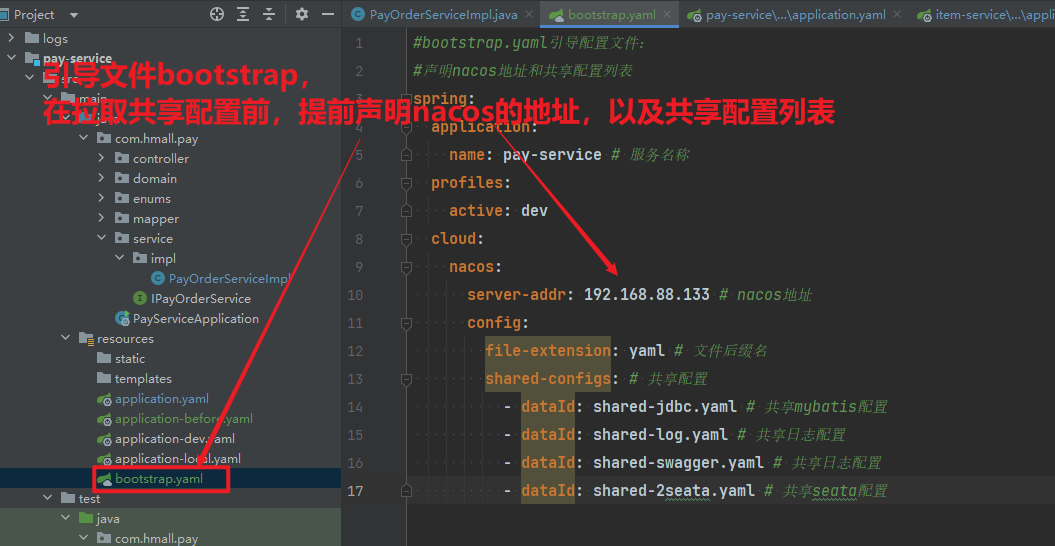Click the Select Opened File target icon
Viewport: 1055px width, 546px height.
click(x=217, y=15)
